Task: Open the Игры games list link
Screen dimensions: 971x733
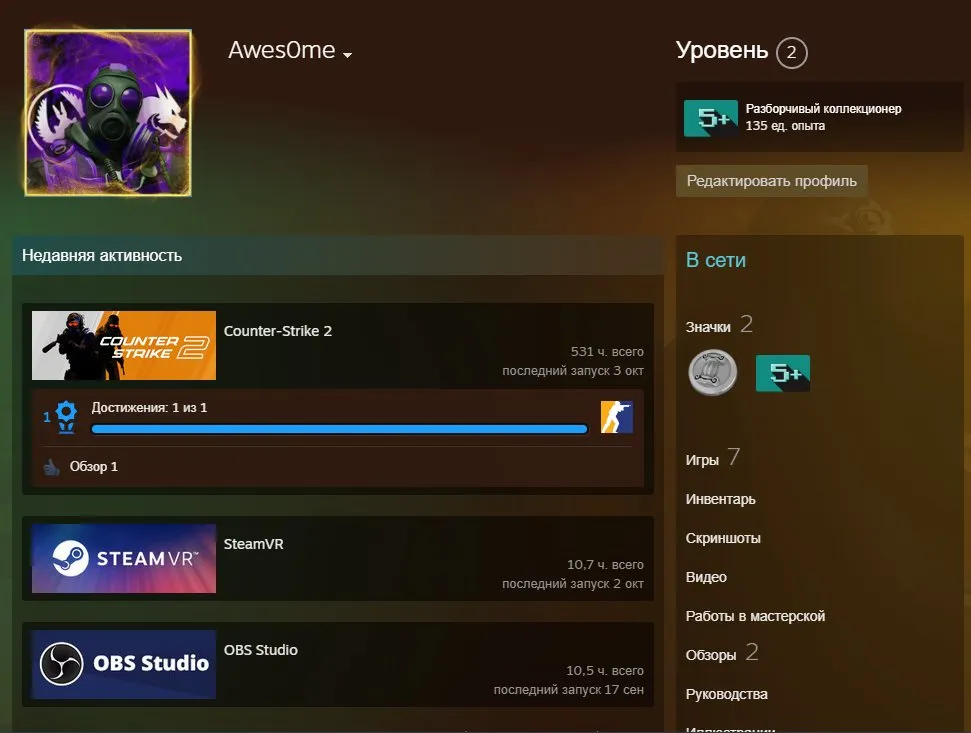Action: (702, 459)
